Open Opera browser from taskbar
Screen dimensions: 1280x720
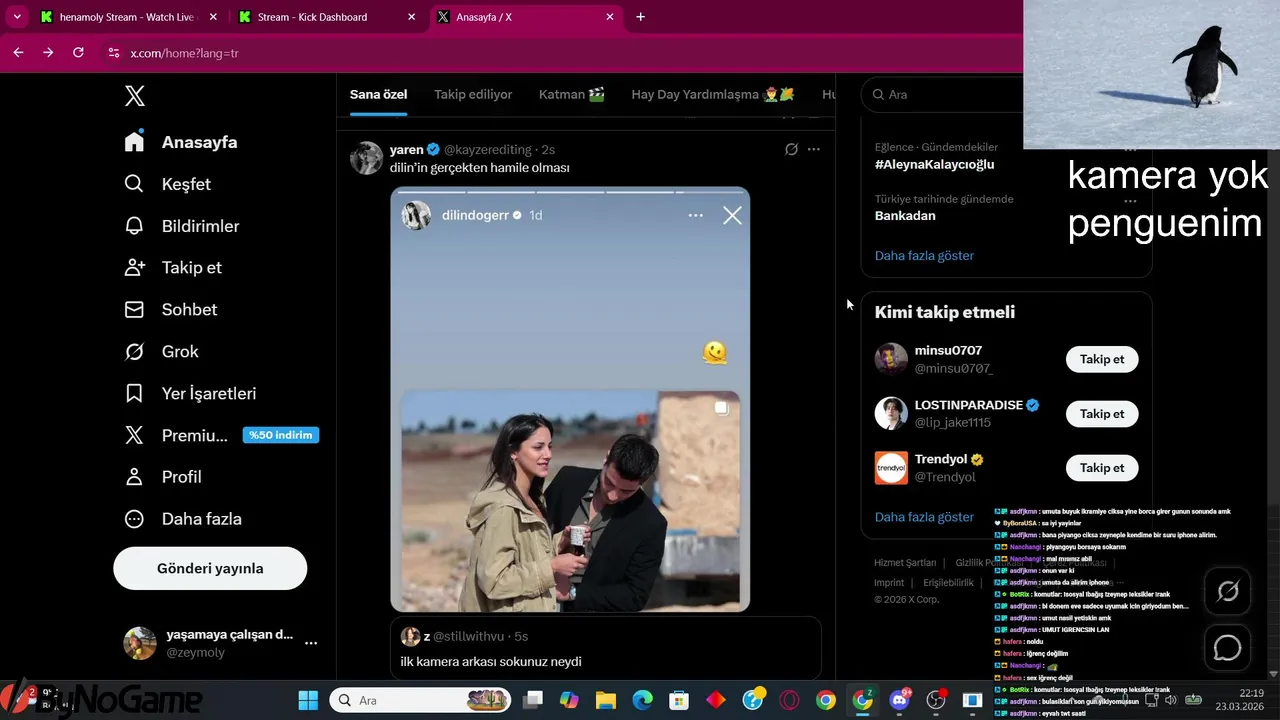coord(789,700)
